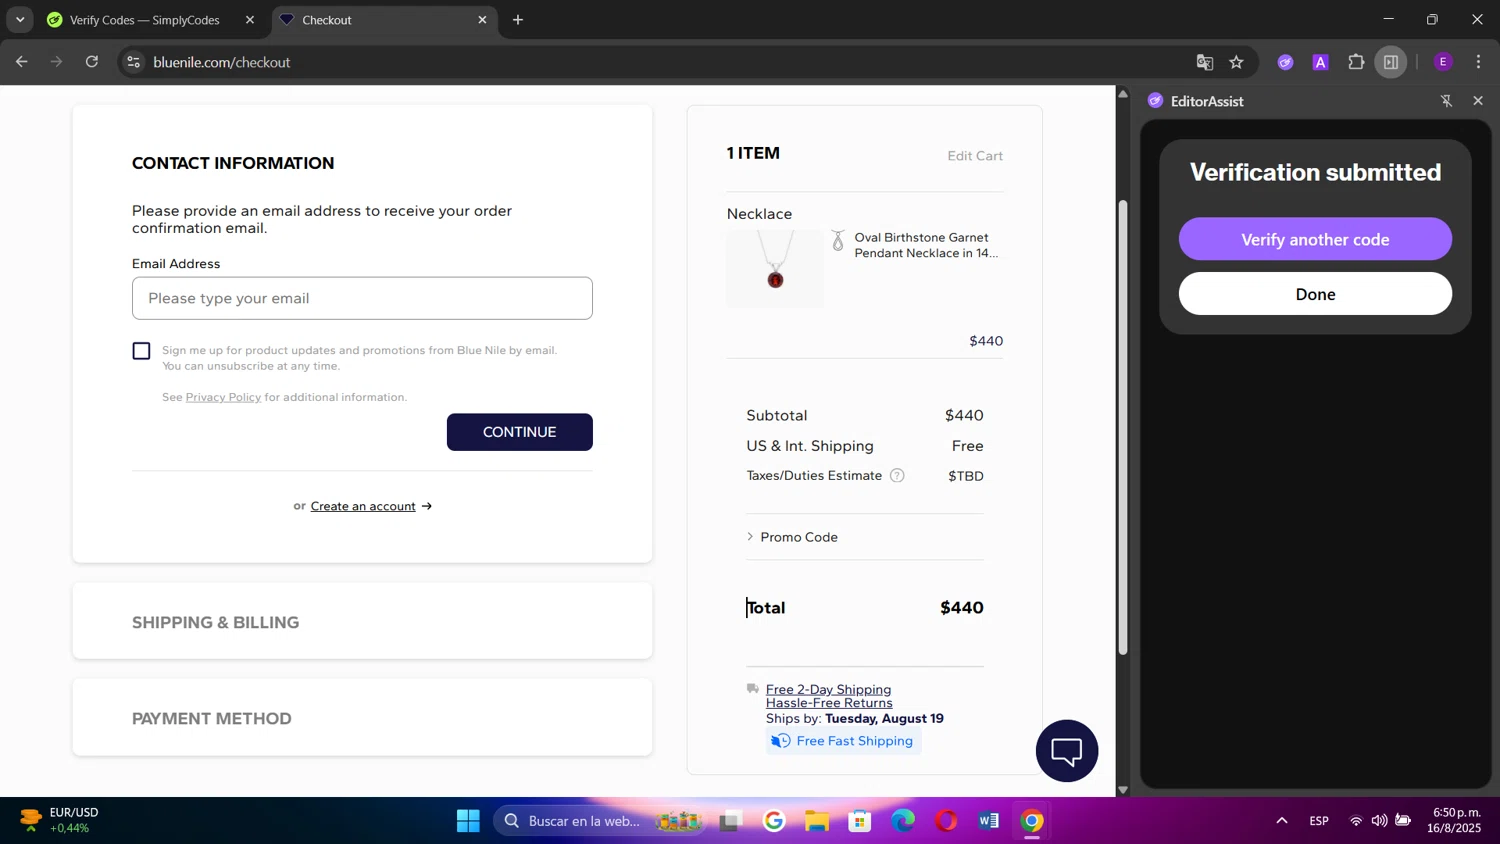The width and height of the screenshot is (1500, 844).
Task: Open Task View in the taskbar
Action: pyautogui.click(x=731, y=821)
